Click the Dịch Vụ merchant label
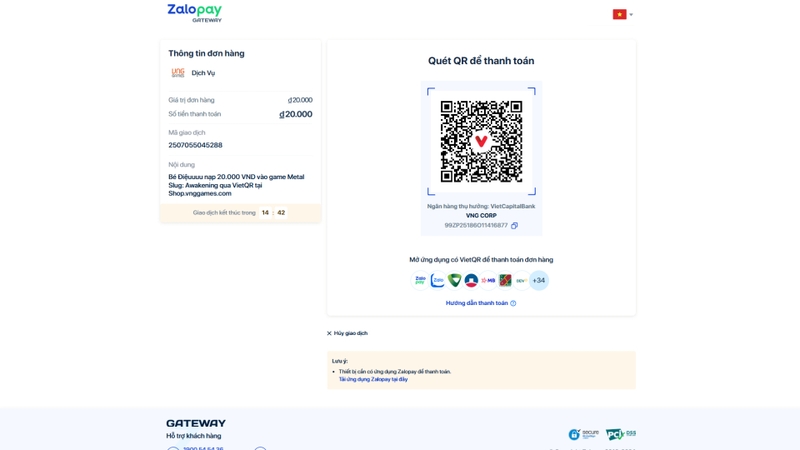This screenshot has height=450, width=800. pyautogui.click(x=203, y=73)
